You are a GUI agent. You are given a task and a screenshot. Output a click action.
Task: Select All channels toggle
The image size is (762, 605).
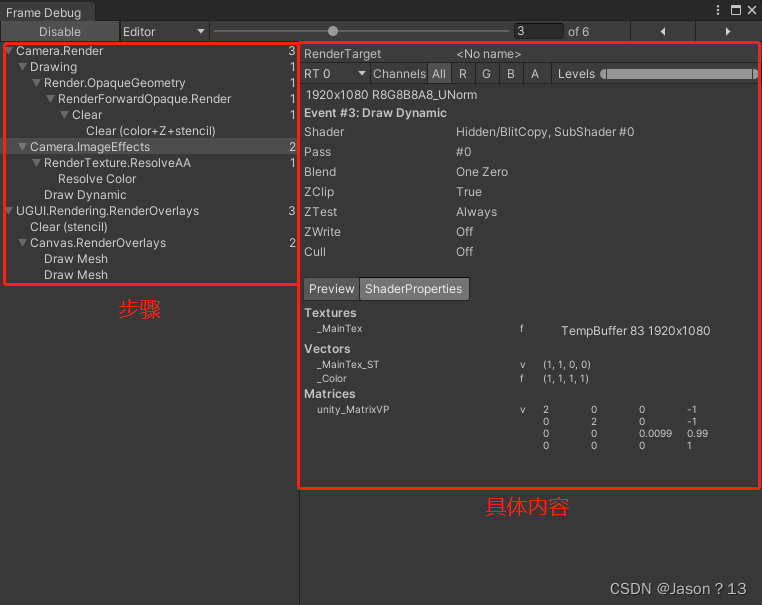point(439,74)
